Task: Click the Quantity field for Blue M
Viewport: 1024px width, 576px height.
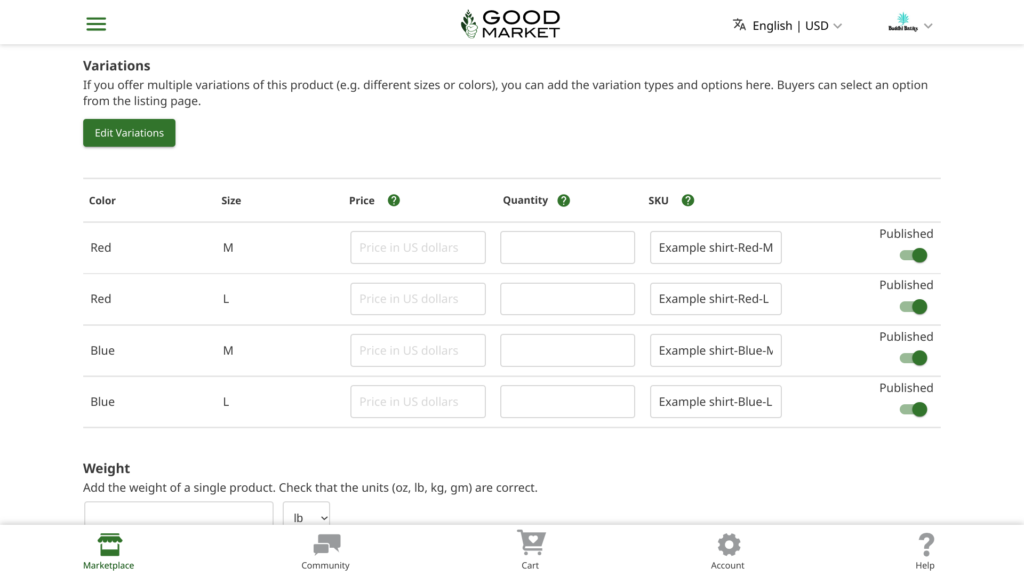Action: click(567, 350)
